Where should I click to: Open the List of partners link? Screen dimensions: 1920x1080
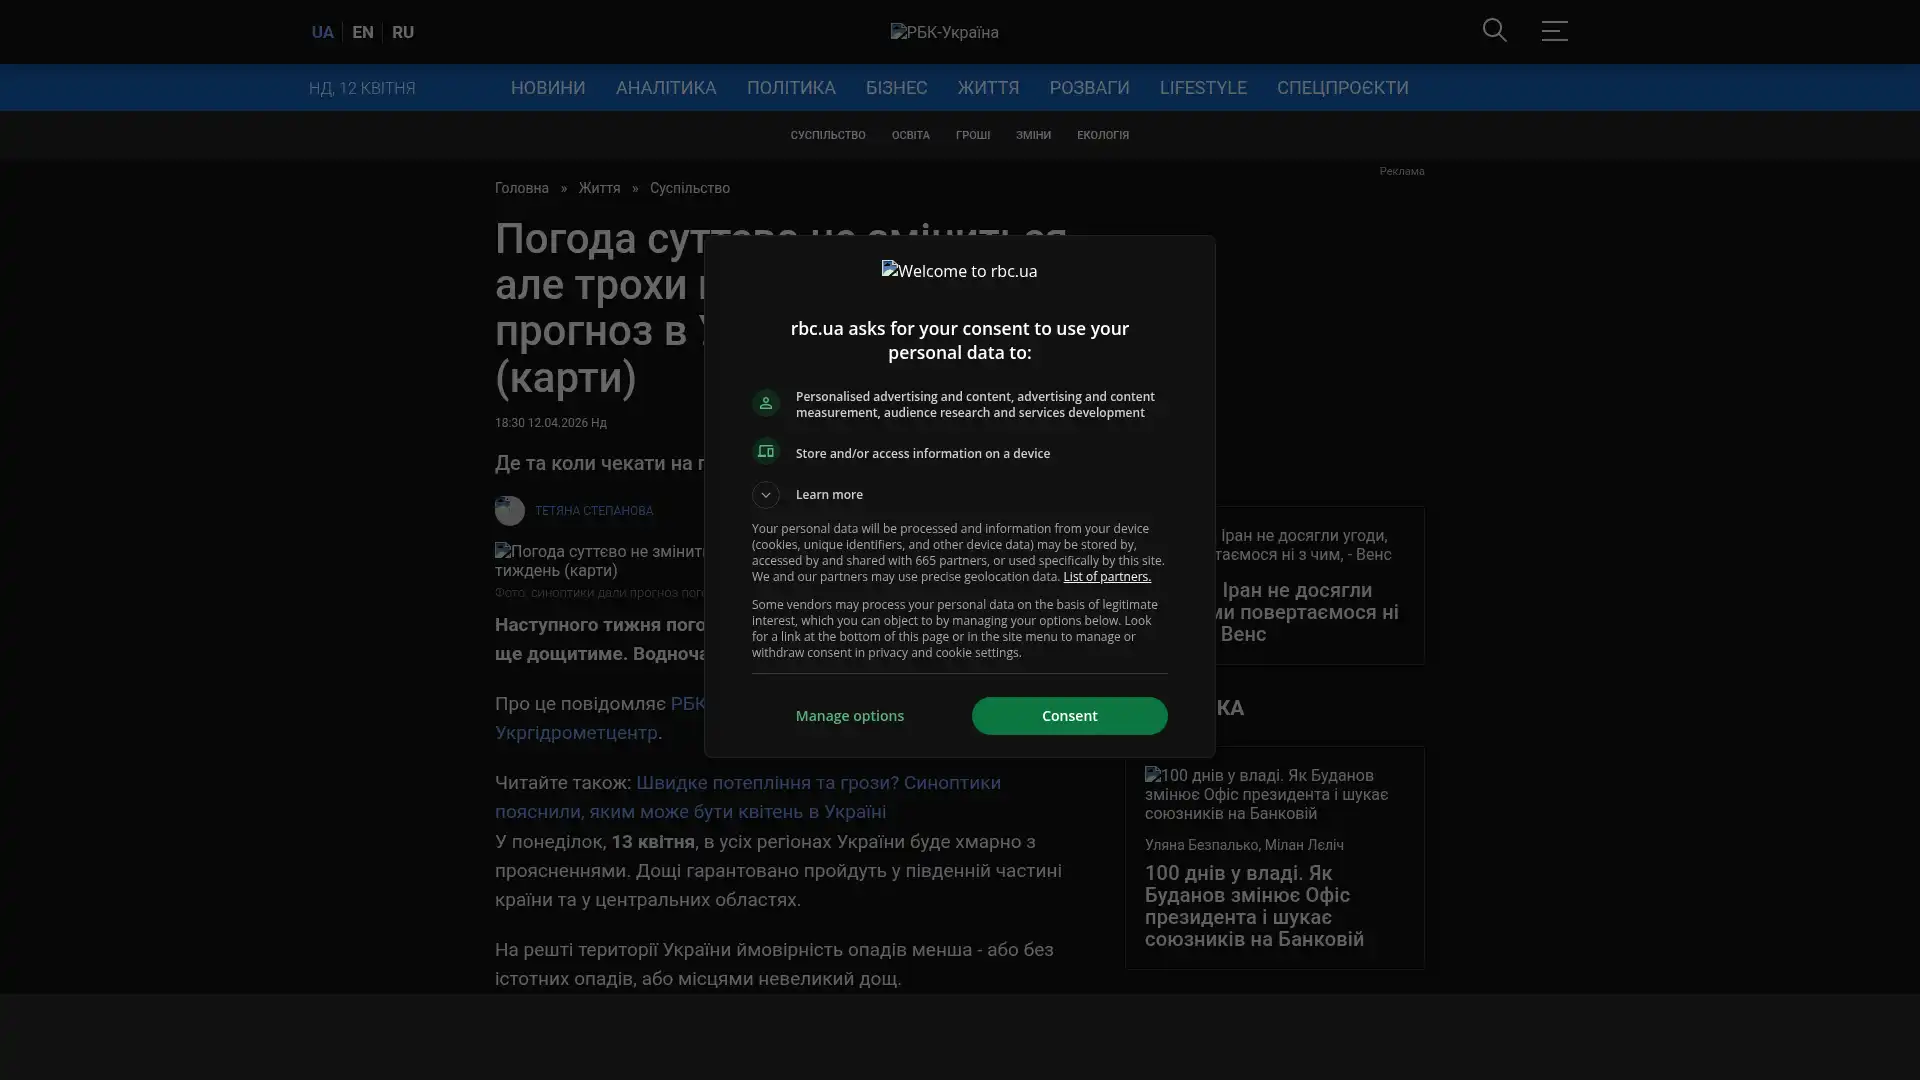(1106, 577)
